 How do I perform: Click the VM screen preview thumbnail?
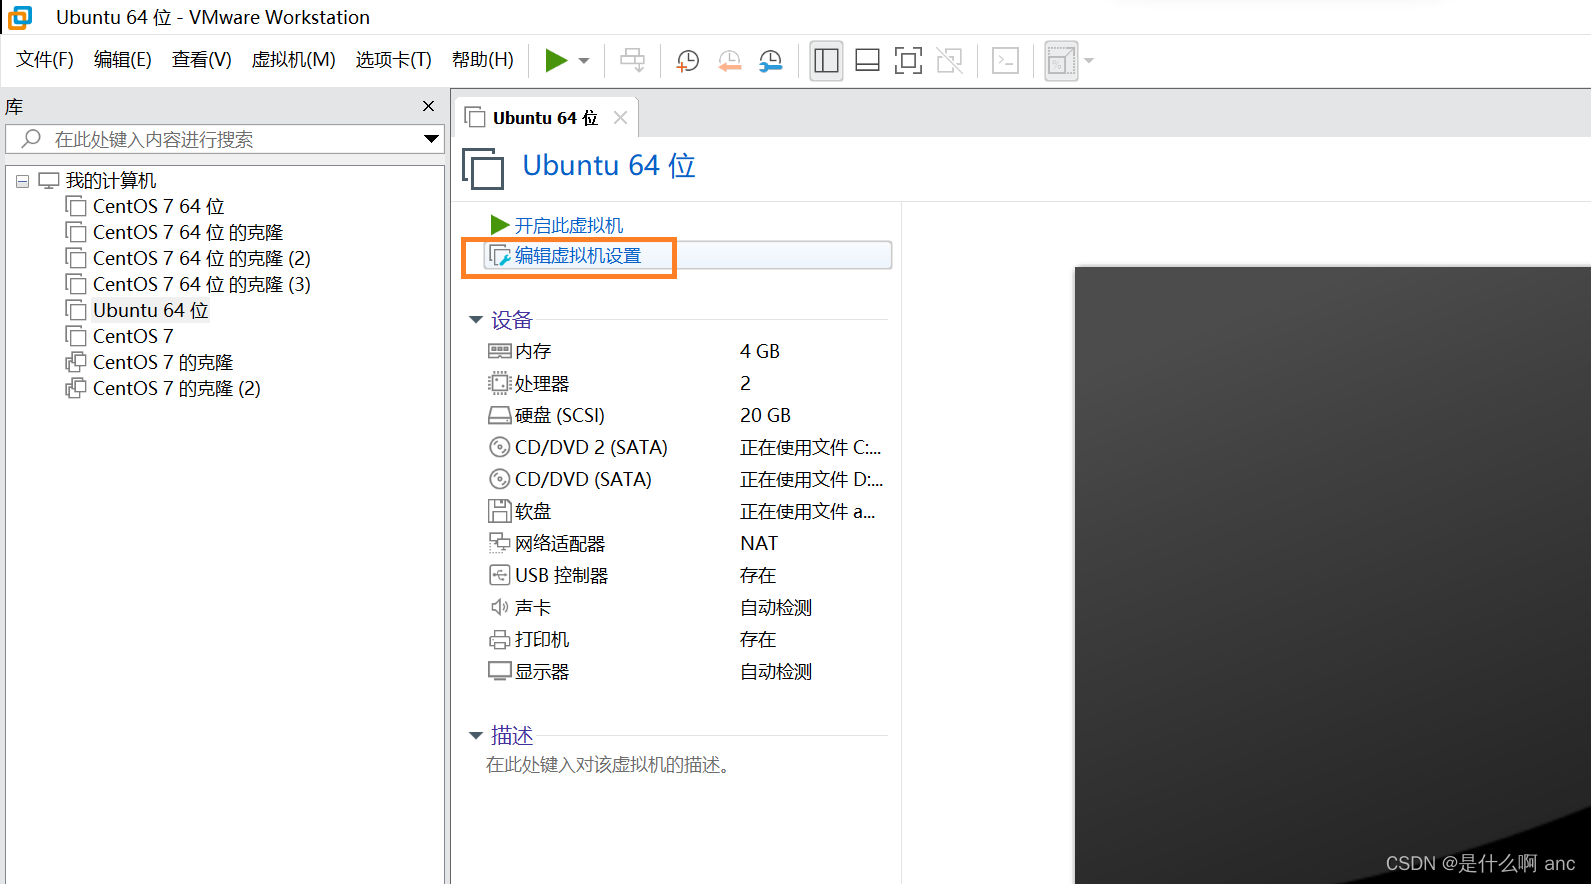tap(1333, 575)
